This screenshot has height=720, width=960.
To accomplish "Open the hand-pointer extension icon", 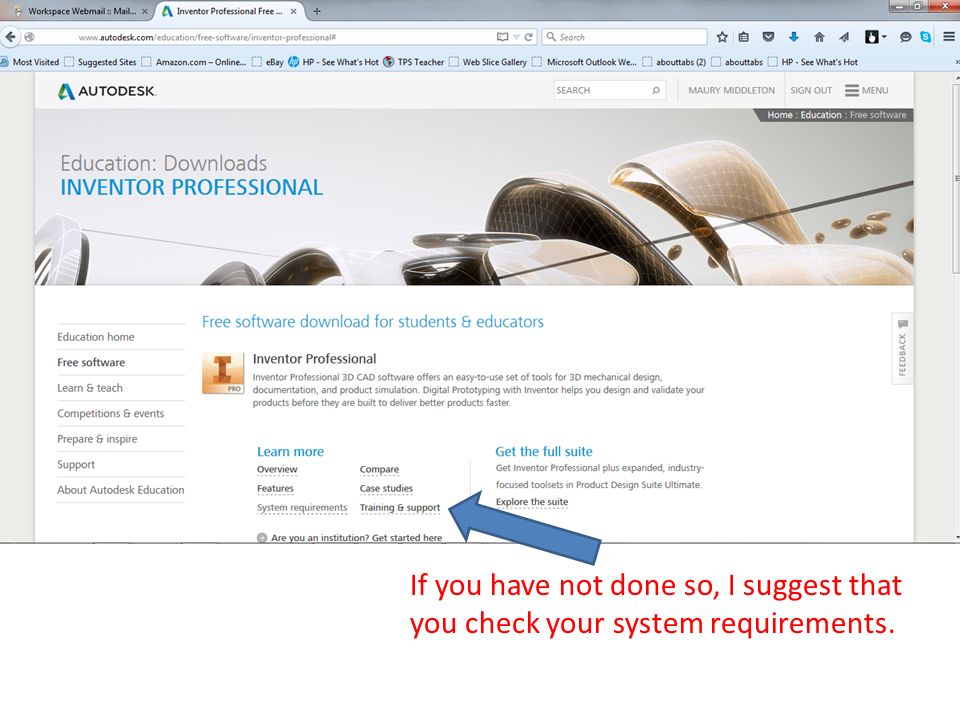I will (x=871, y=37).
